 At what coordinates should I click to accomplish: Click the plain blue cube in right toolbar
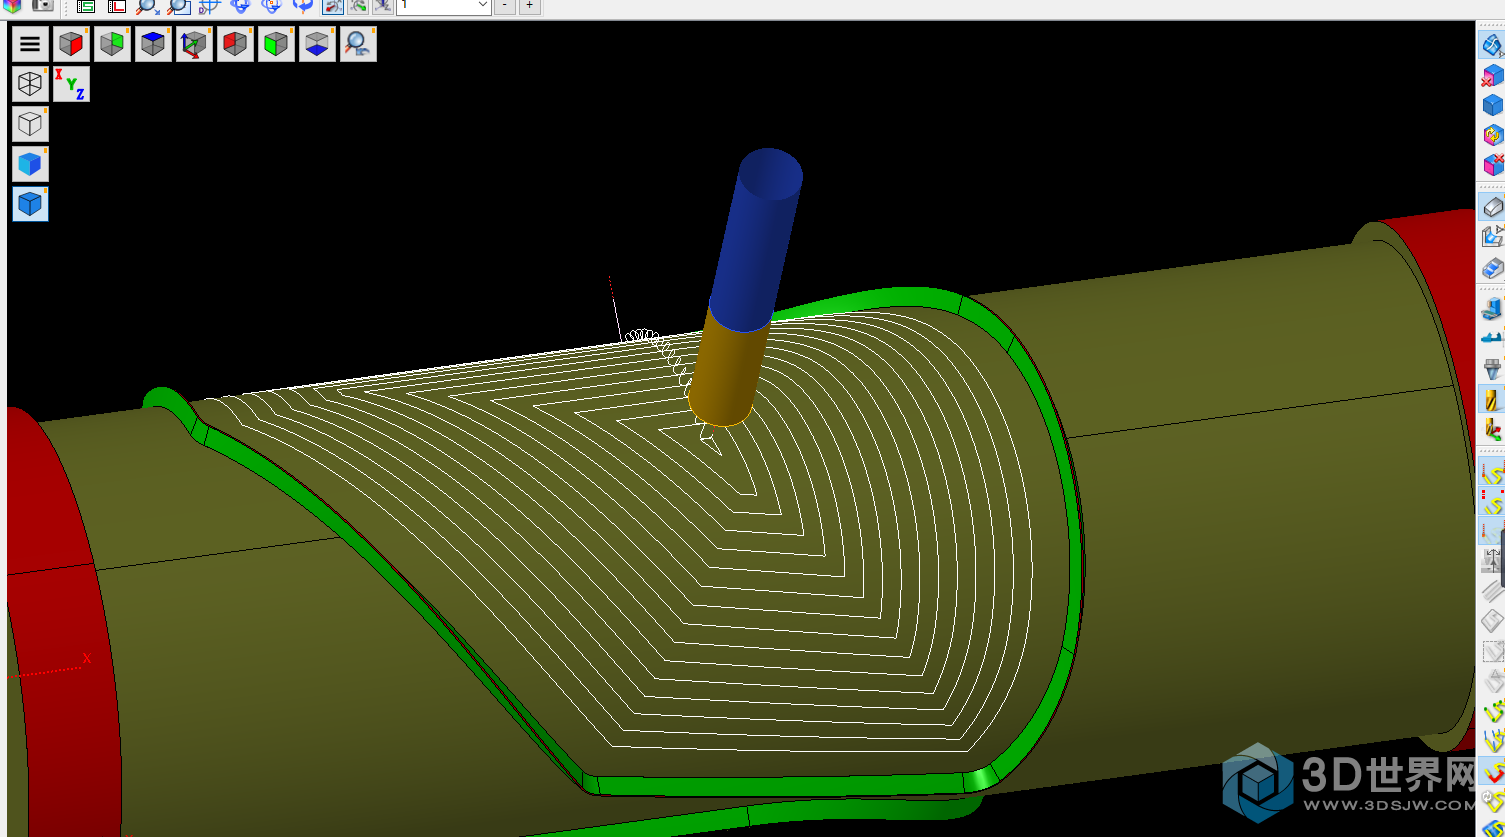coord(1492,105)
